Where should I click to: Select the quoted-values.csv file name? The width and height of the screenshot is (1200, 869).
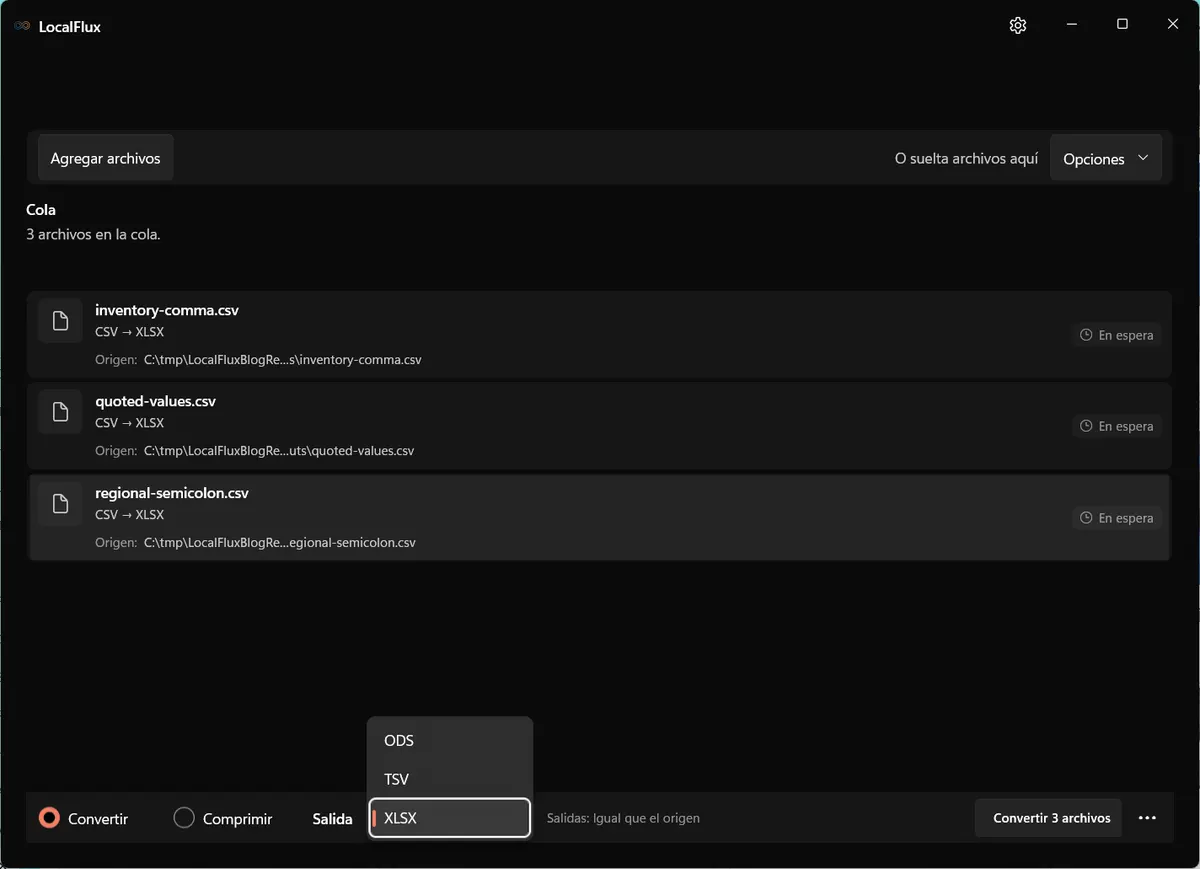[x=155, y=401]
